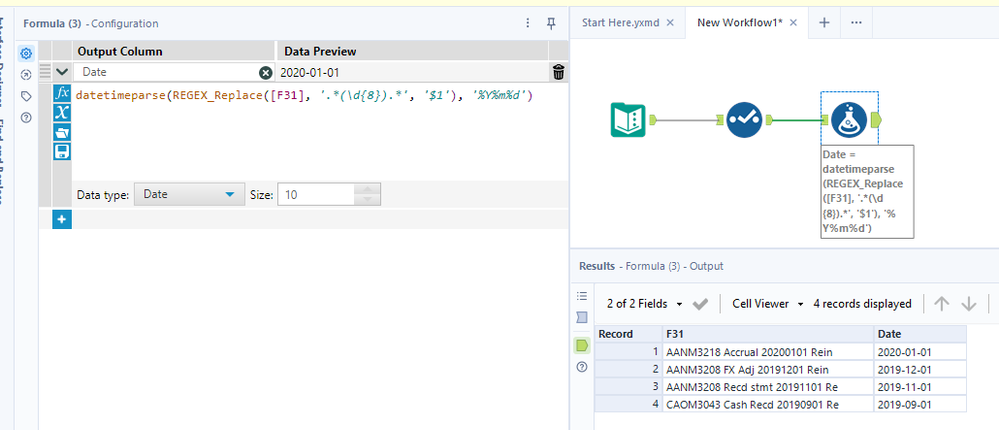The height and width of the screenshot is (430, 999).
Task: Expand the 2 of 2 Fields dropdown
Action: pyautogui.click(x=645, y=303)
